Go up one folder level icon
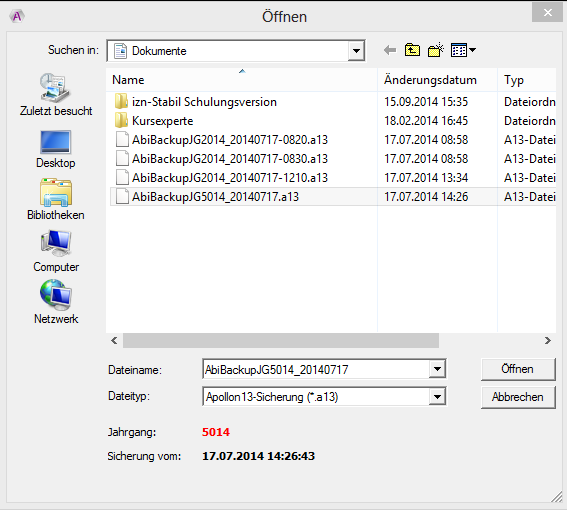The image size is (567, 510). (x=412, y=50)
